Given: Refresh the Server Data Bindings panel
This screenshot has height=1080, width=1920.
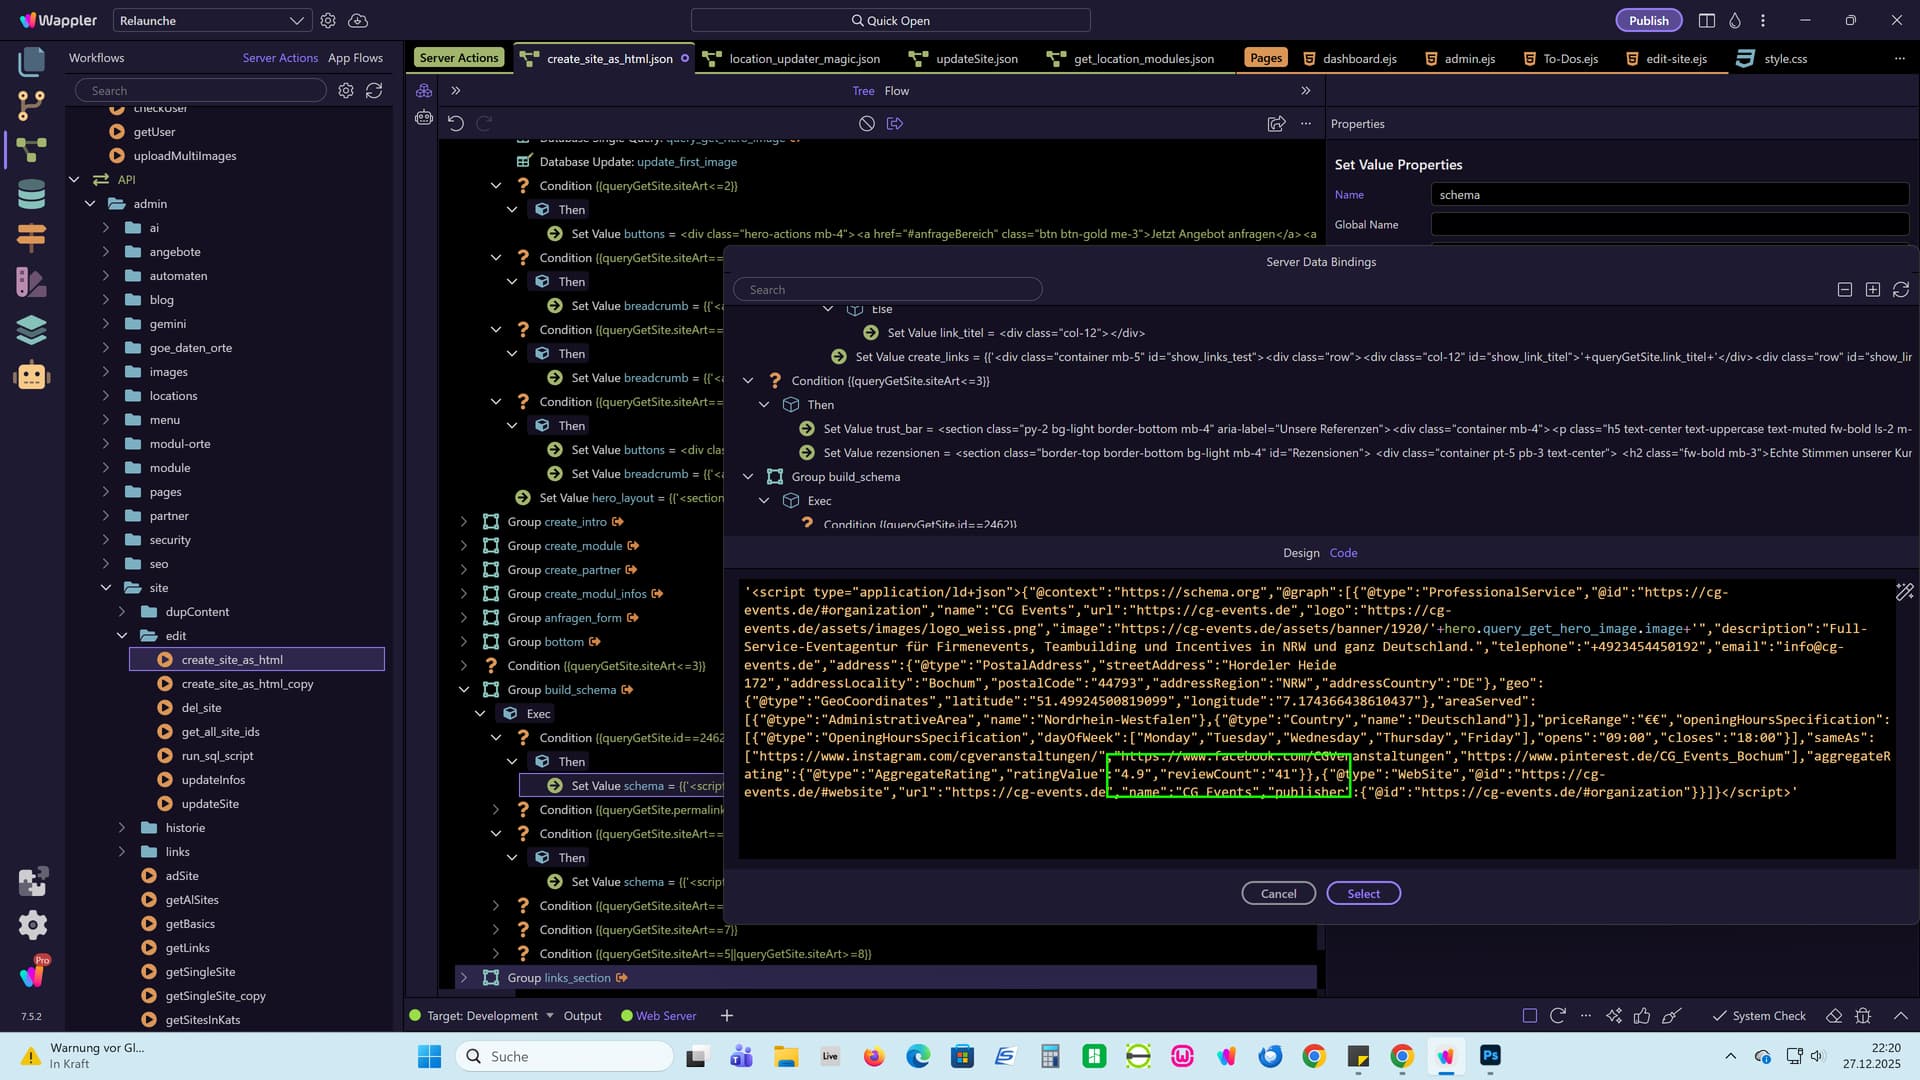Looking at the screenshot, I should (1900, 290).
